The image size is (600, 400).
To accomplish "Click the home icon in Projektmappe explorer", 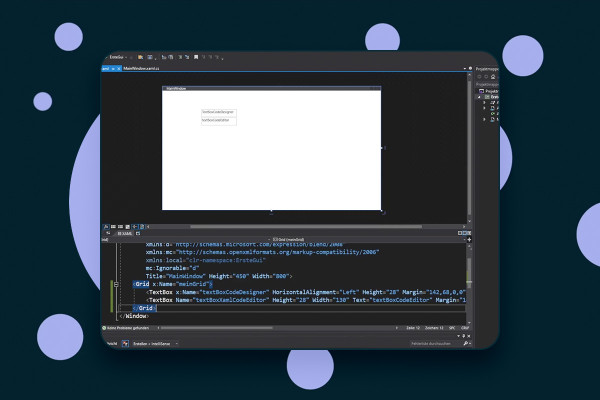I will [493, 77].
